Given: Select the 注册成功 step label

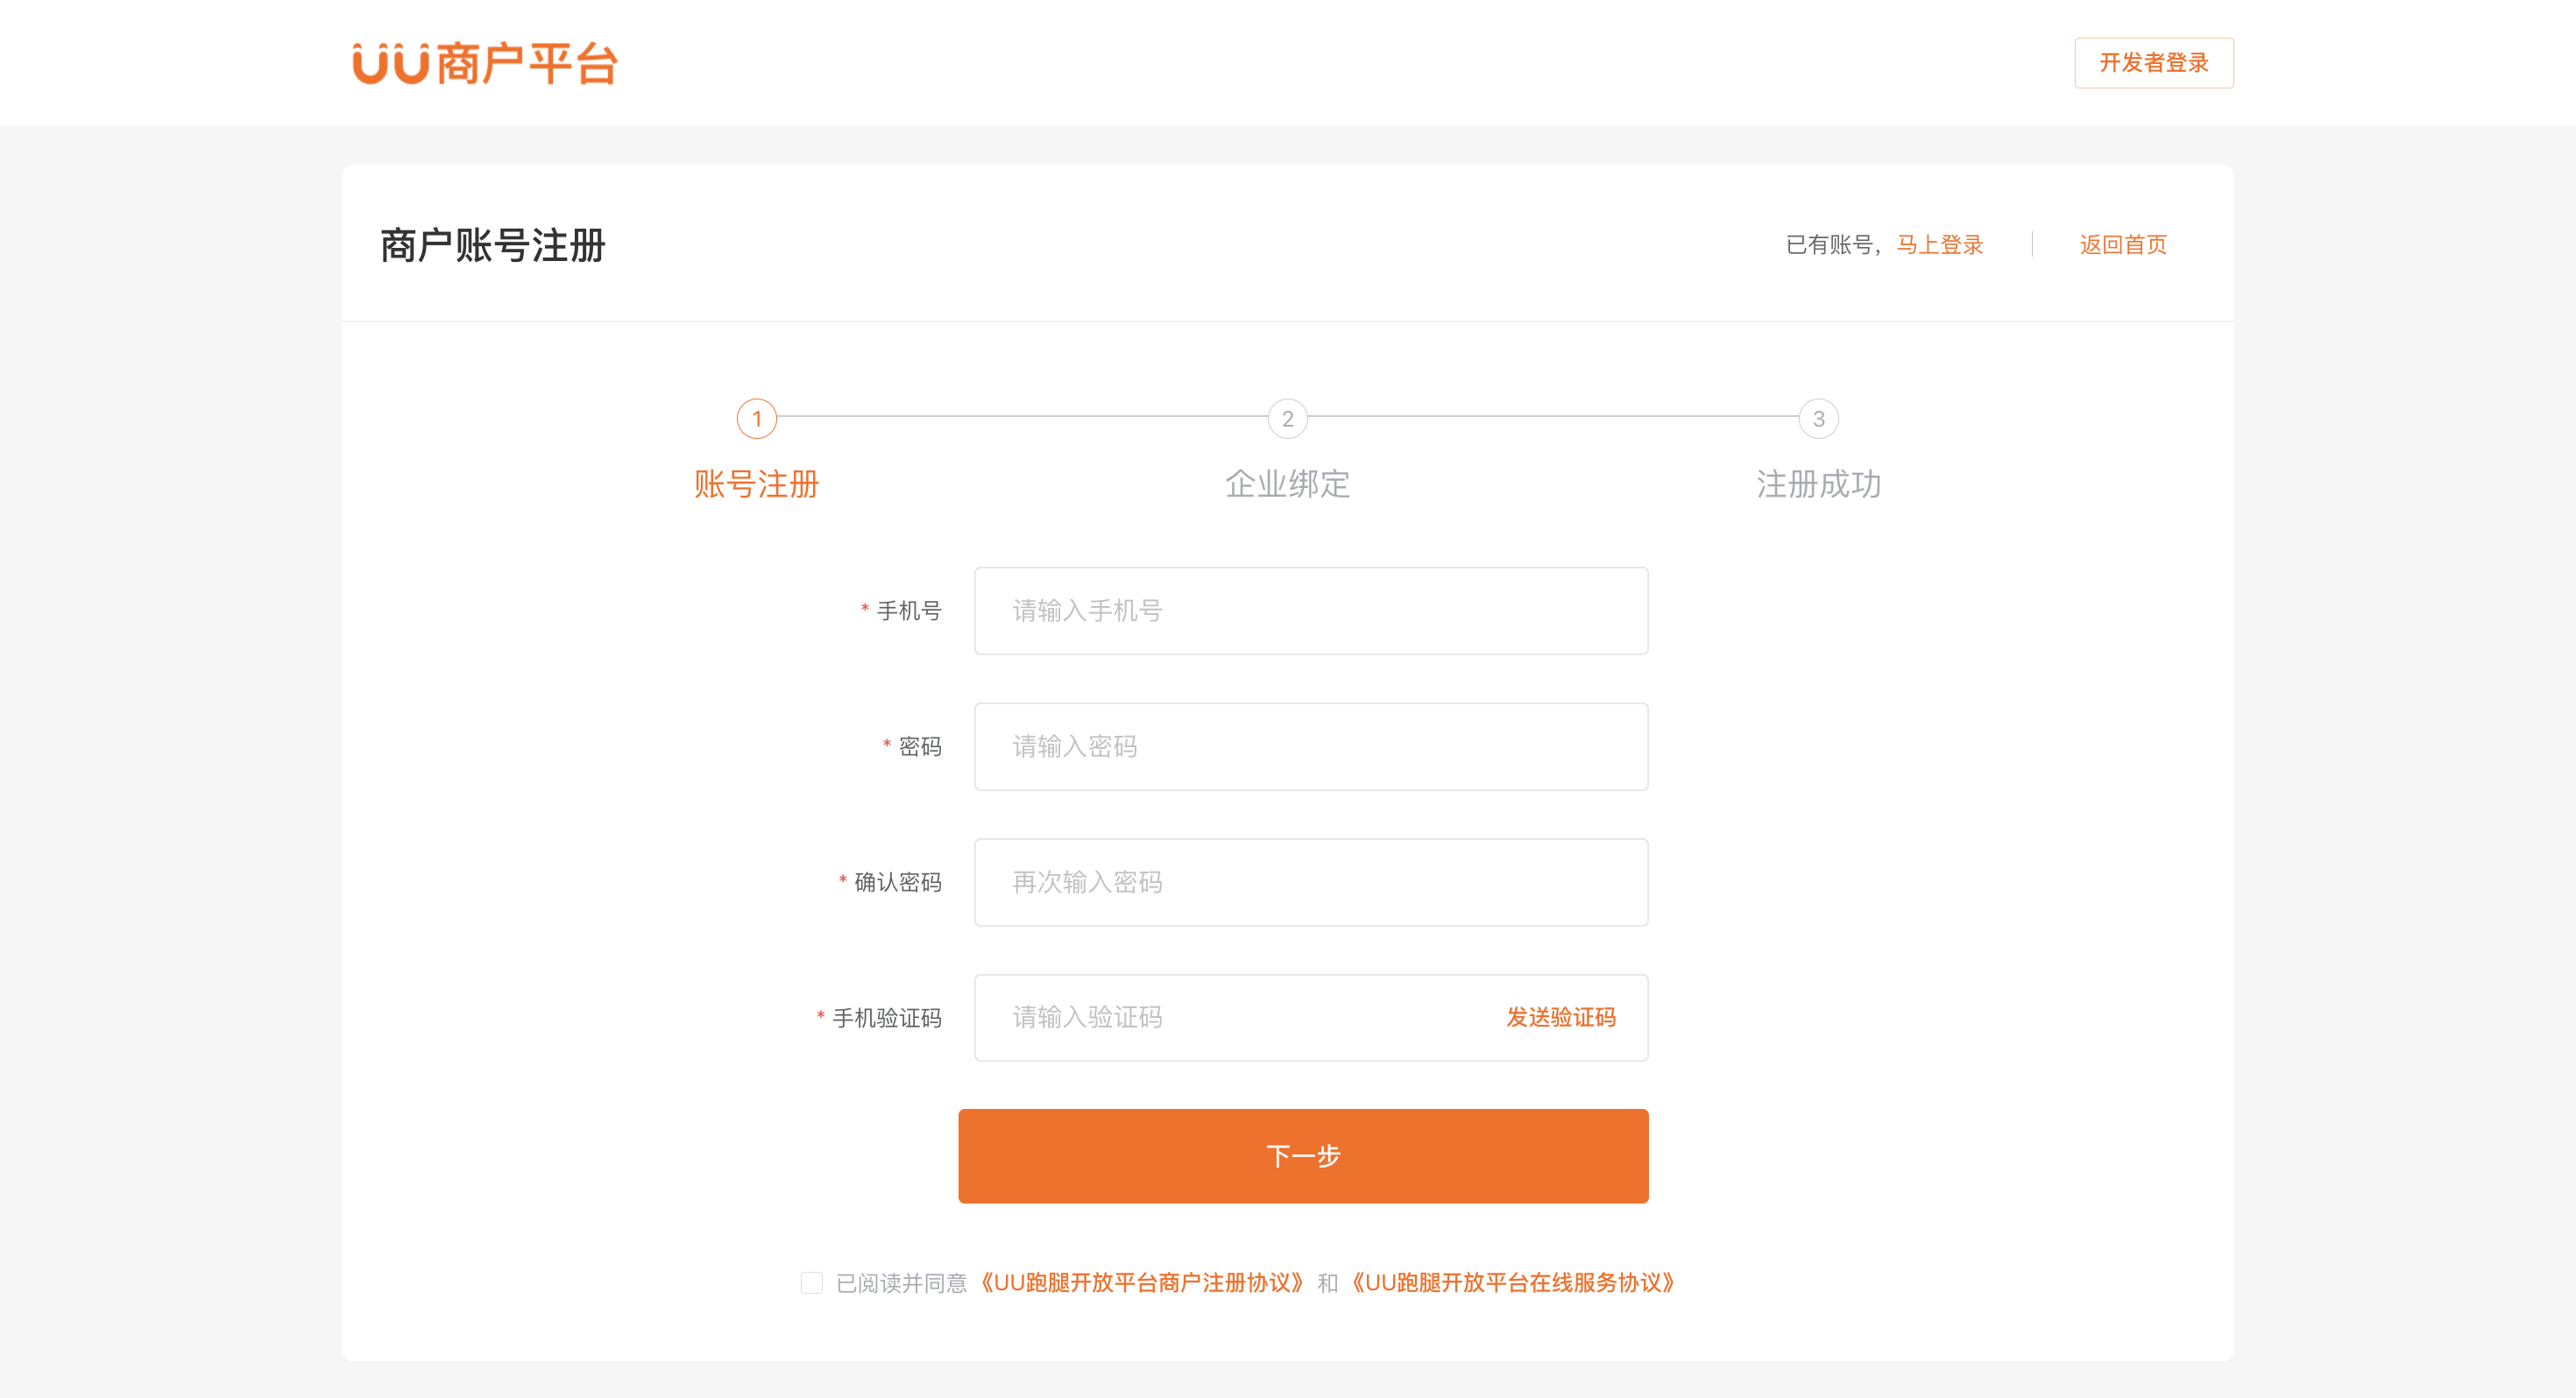Looking at the screenshot, I should tap(1818, 484).
